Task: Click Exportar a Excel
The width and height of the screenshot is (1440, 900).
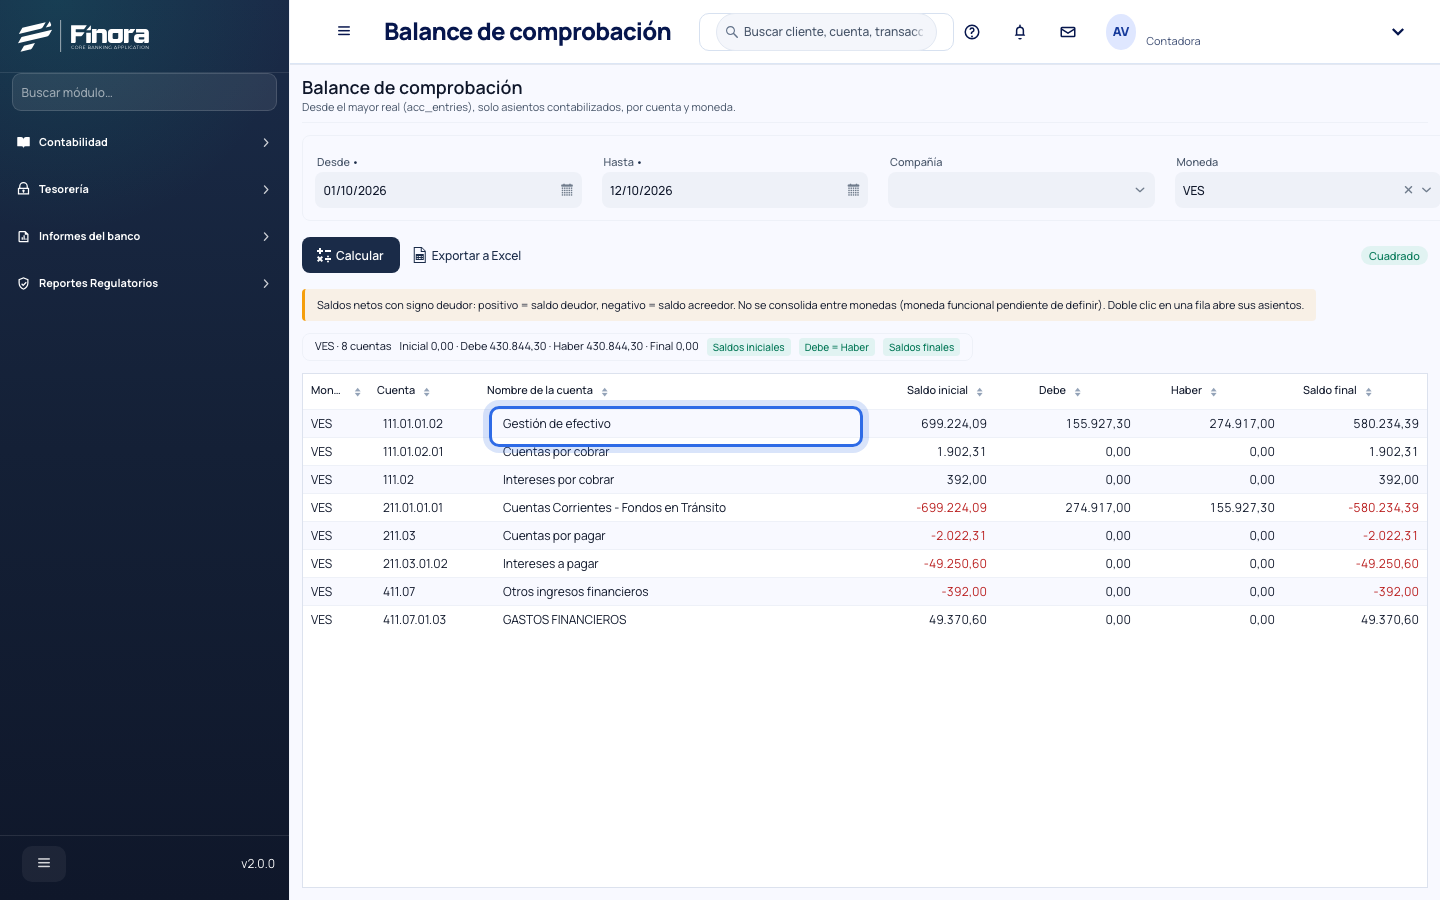Action: 467,255
